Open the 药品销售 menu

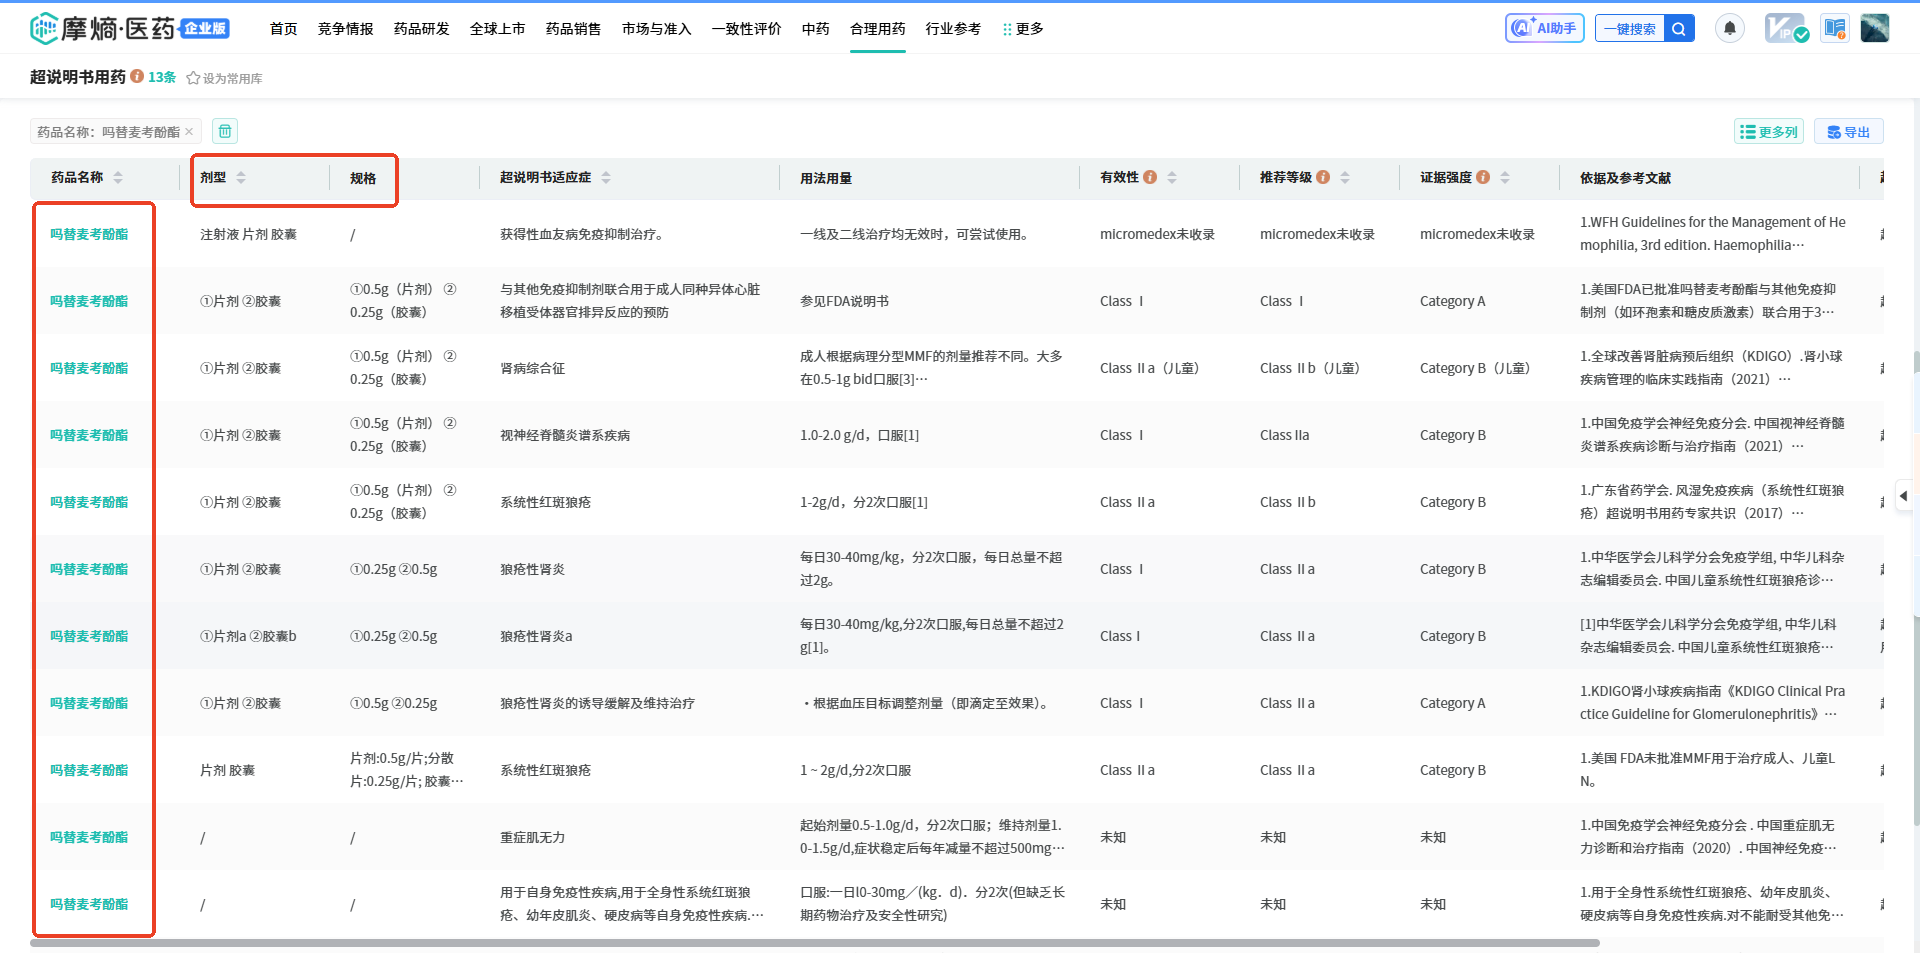574,29
